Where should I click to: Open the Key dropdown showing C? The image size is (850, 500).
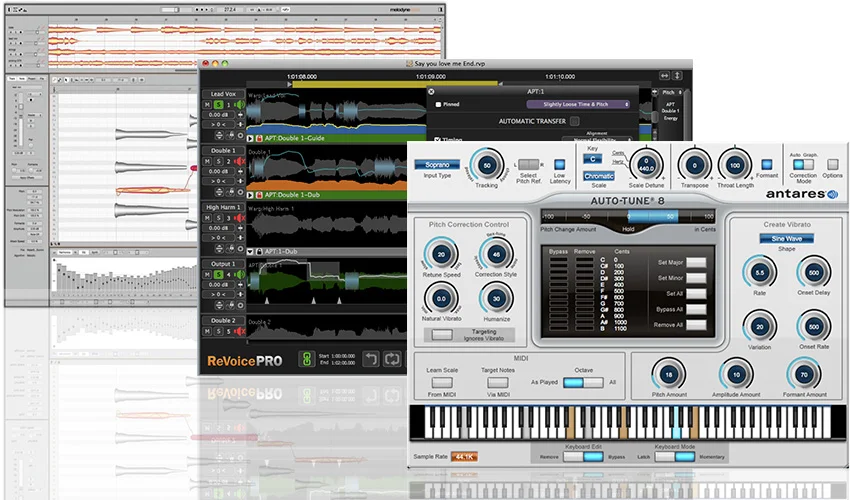(x=592, y=159)
